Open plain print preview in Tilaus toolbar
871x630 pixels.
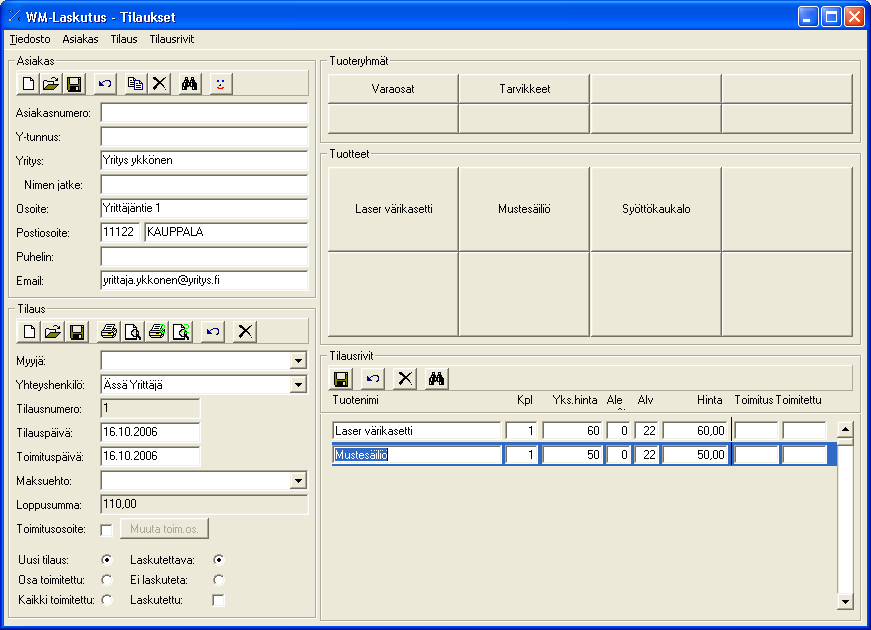point(132,332)
